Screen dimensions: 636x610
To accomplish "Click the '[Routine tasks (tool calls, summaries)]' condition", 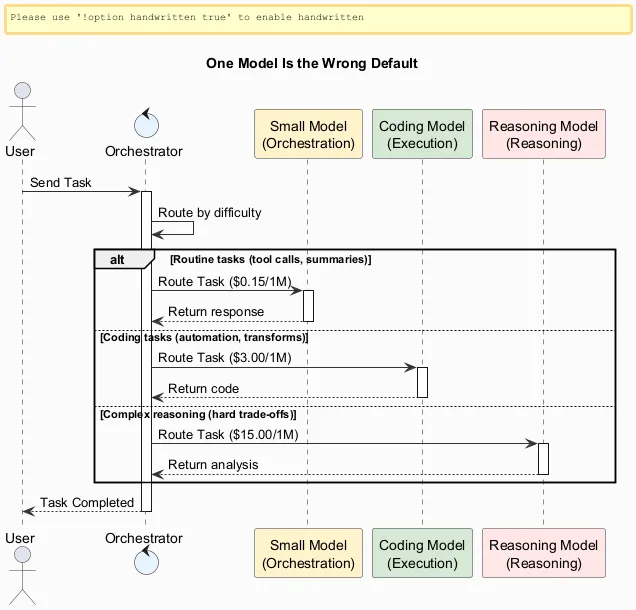I will click(271, 259).
